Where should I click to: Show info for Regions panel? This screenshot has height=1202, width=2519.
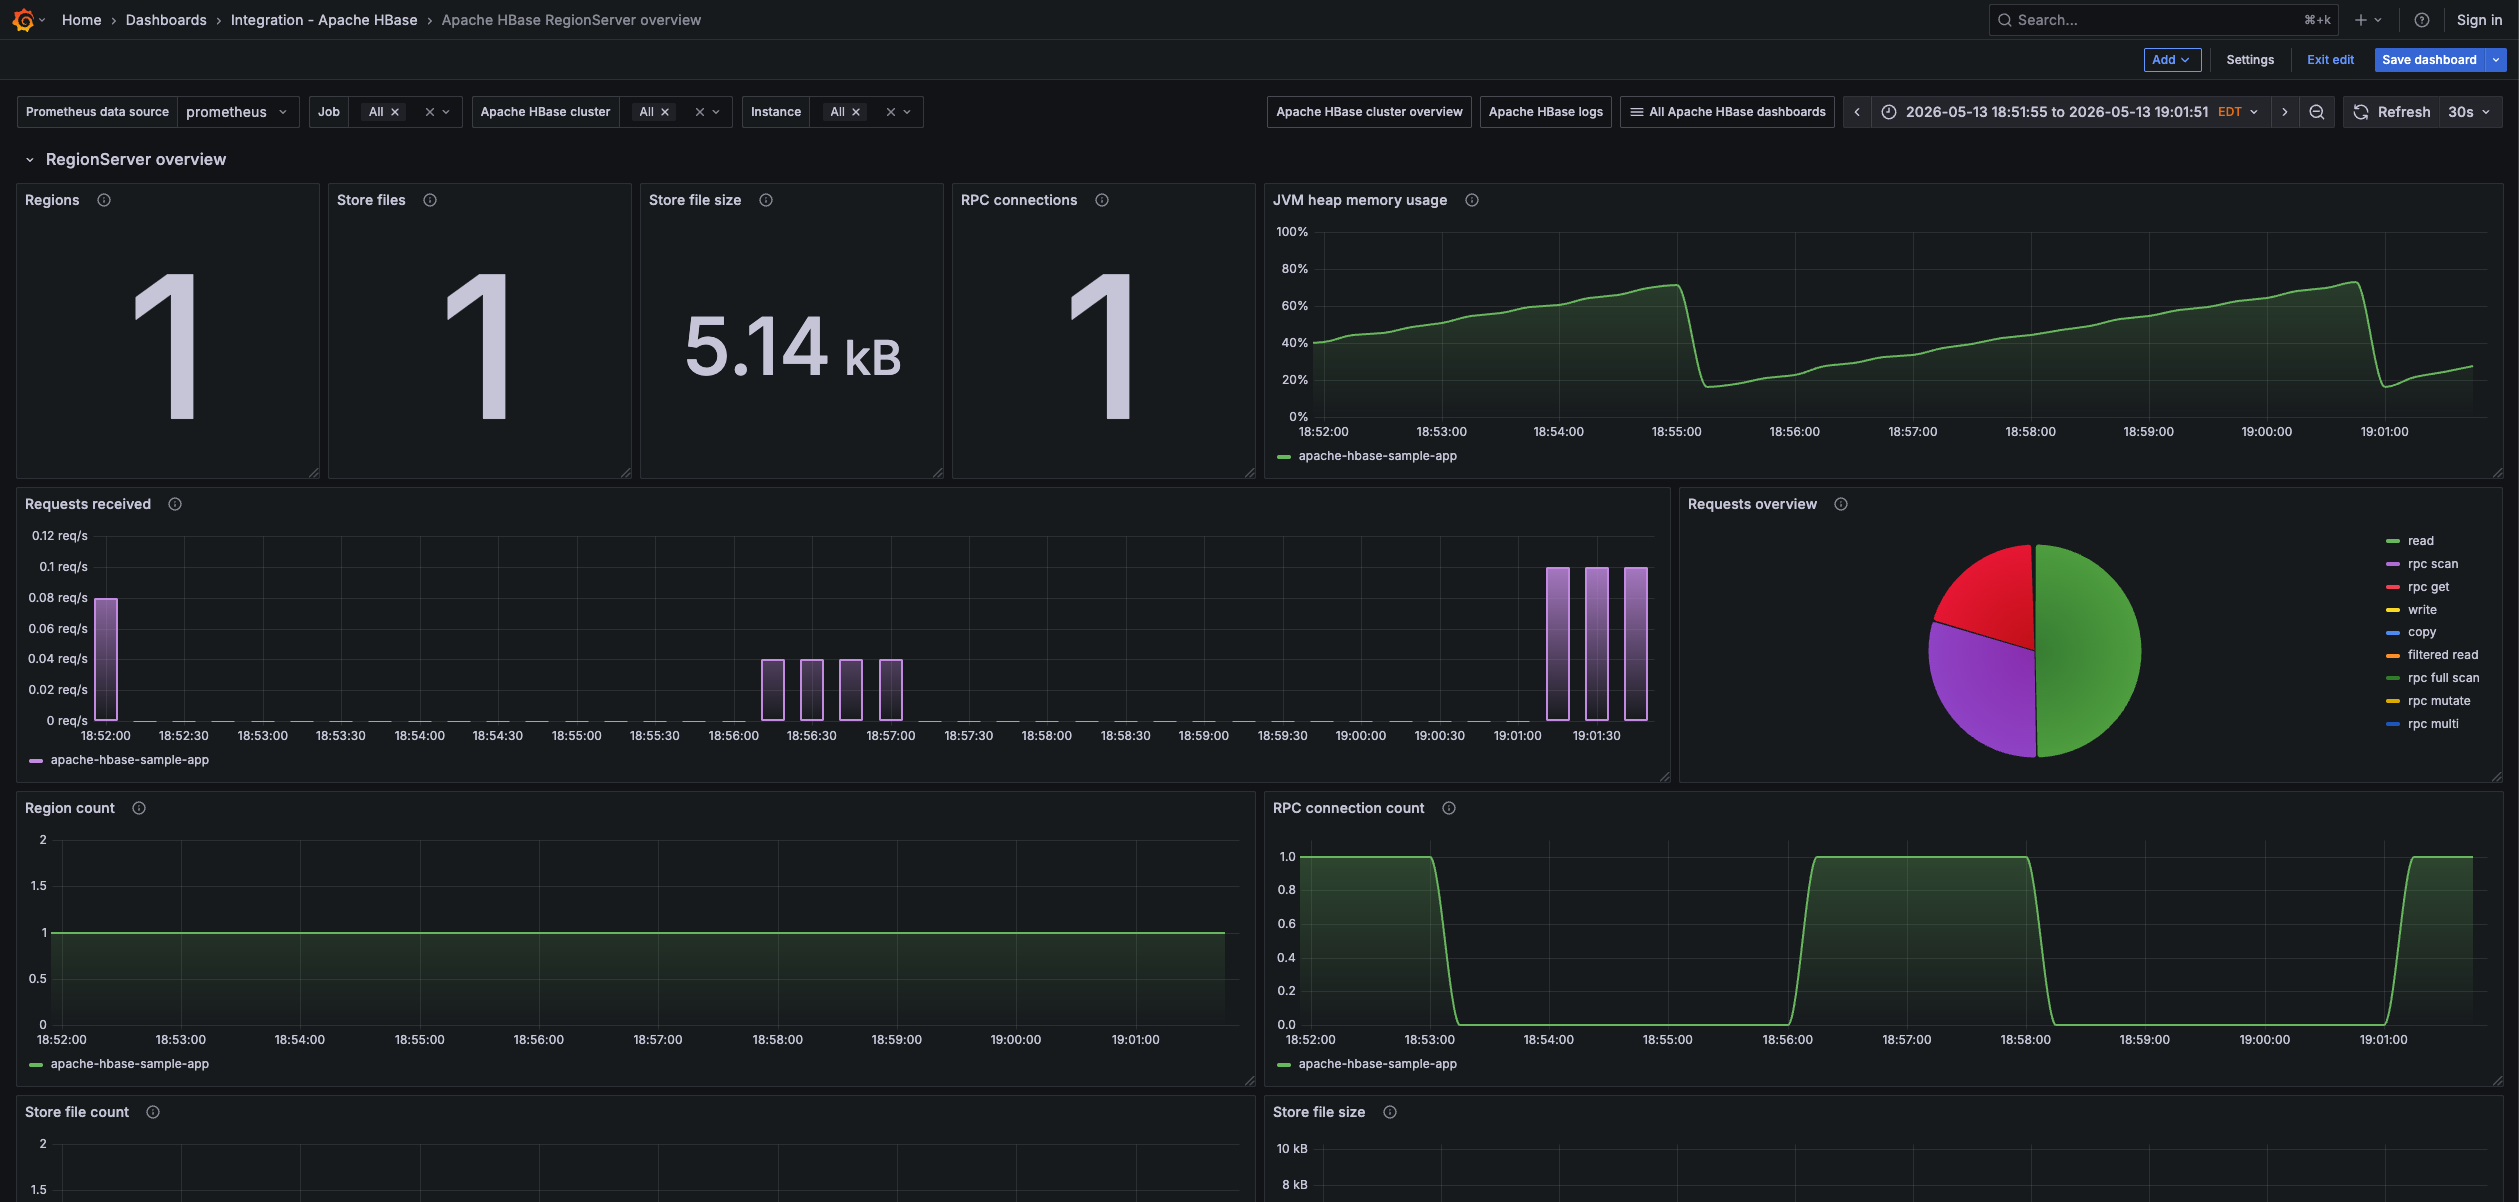coord(104,200)
